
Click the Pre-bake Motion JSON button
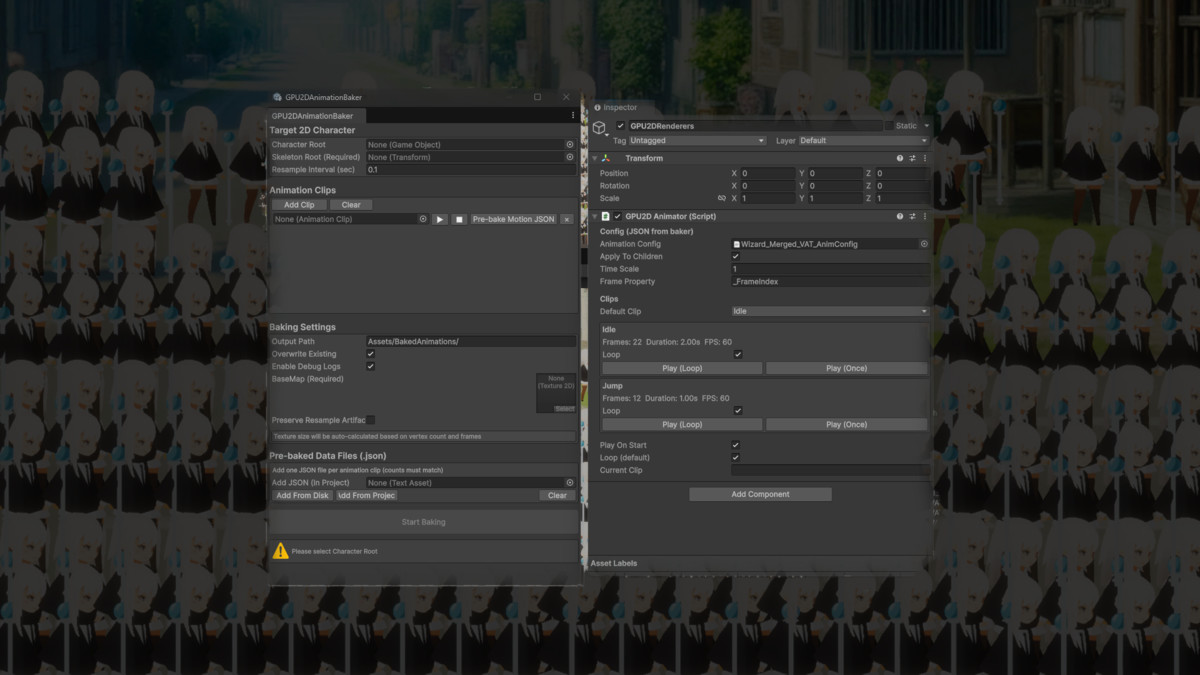(x=513, y=219)
